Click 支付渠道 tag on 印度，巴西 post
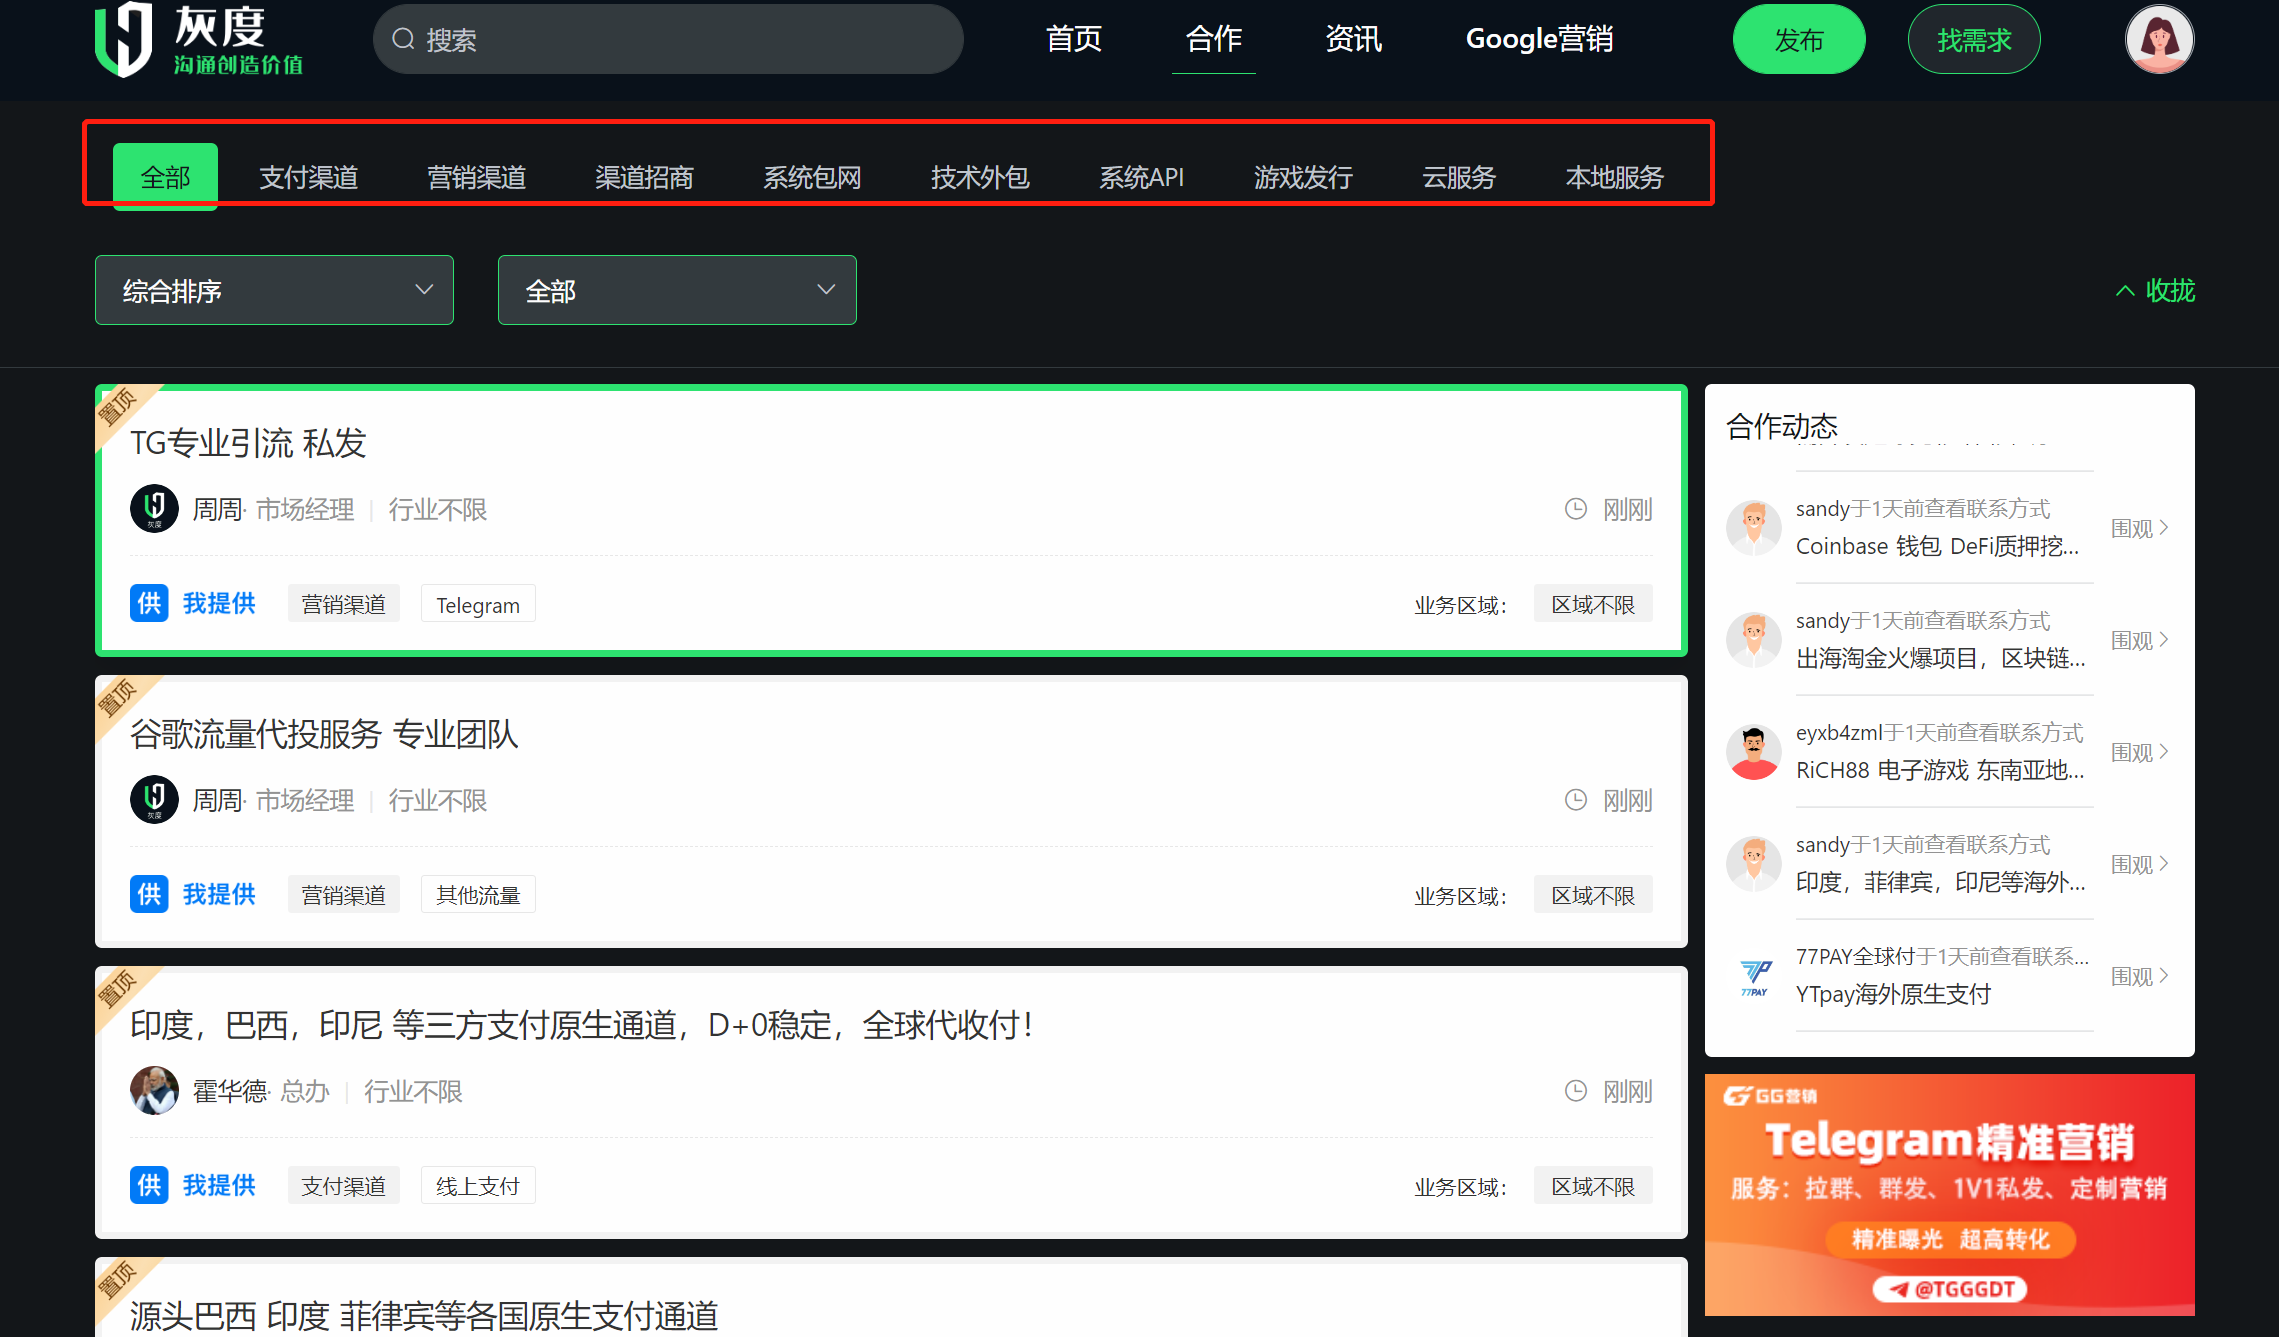This screenshot has height=1337, width=2279. coord(344,1186)
